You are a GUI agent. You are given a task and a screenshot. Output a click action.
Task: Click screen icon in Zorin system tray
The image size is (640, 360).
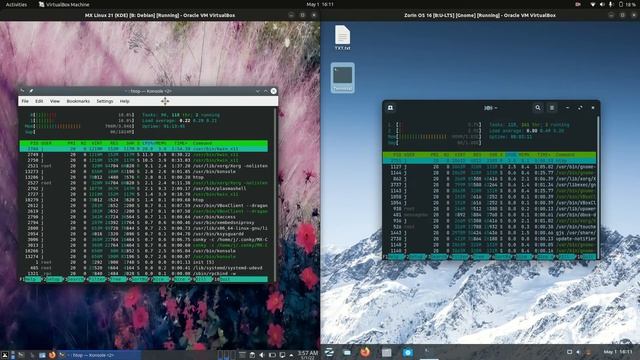[x=569, y=352]
